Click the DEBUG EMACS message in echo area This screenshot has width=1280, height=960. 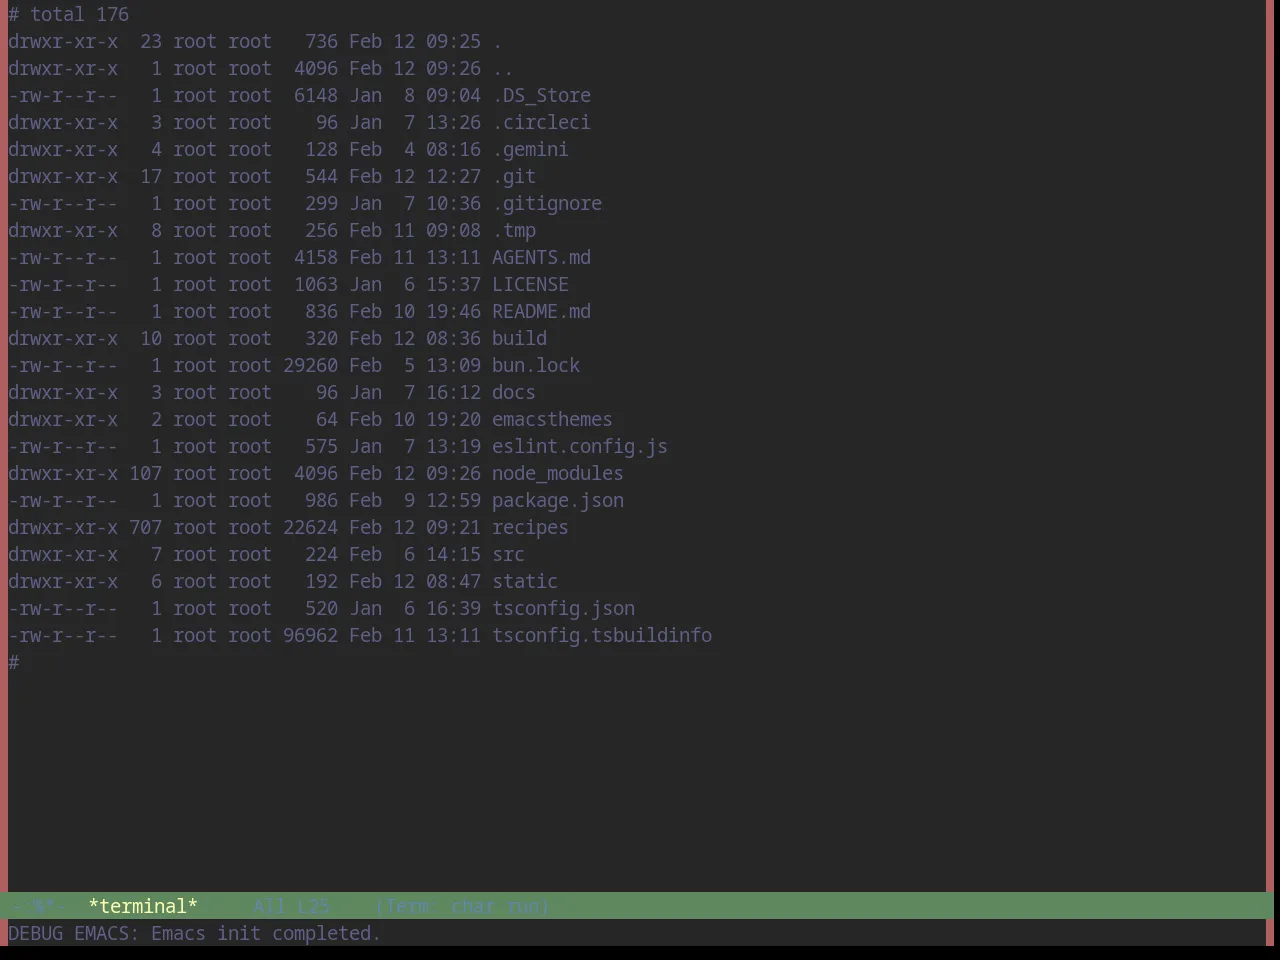pos(194,933)
